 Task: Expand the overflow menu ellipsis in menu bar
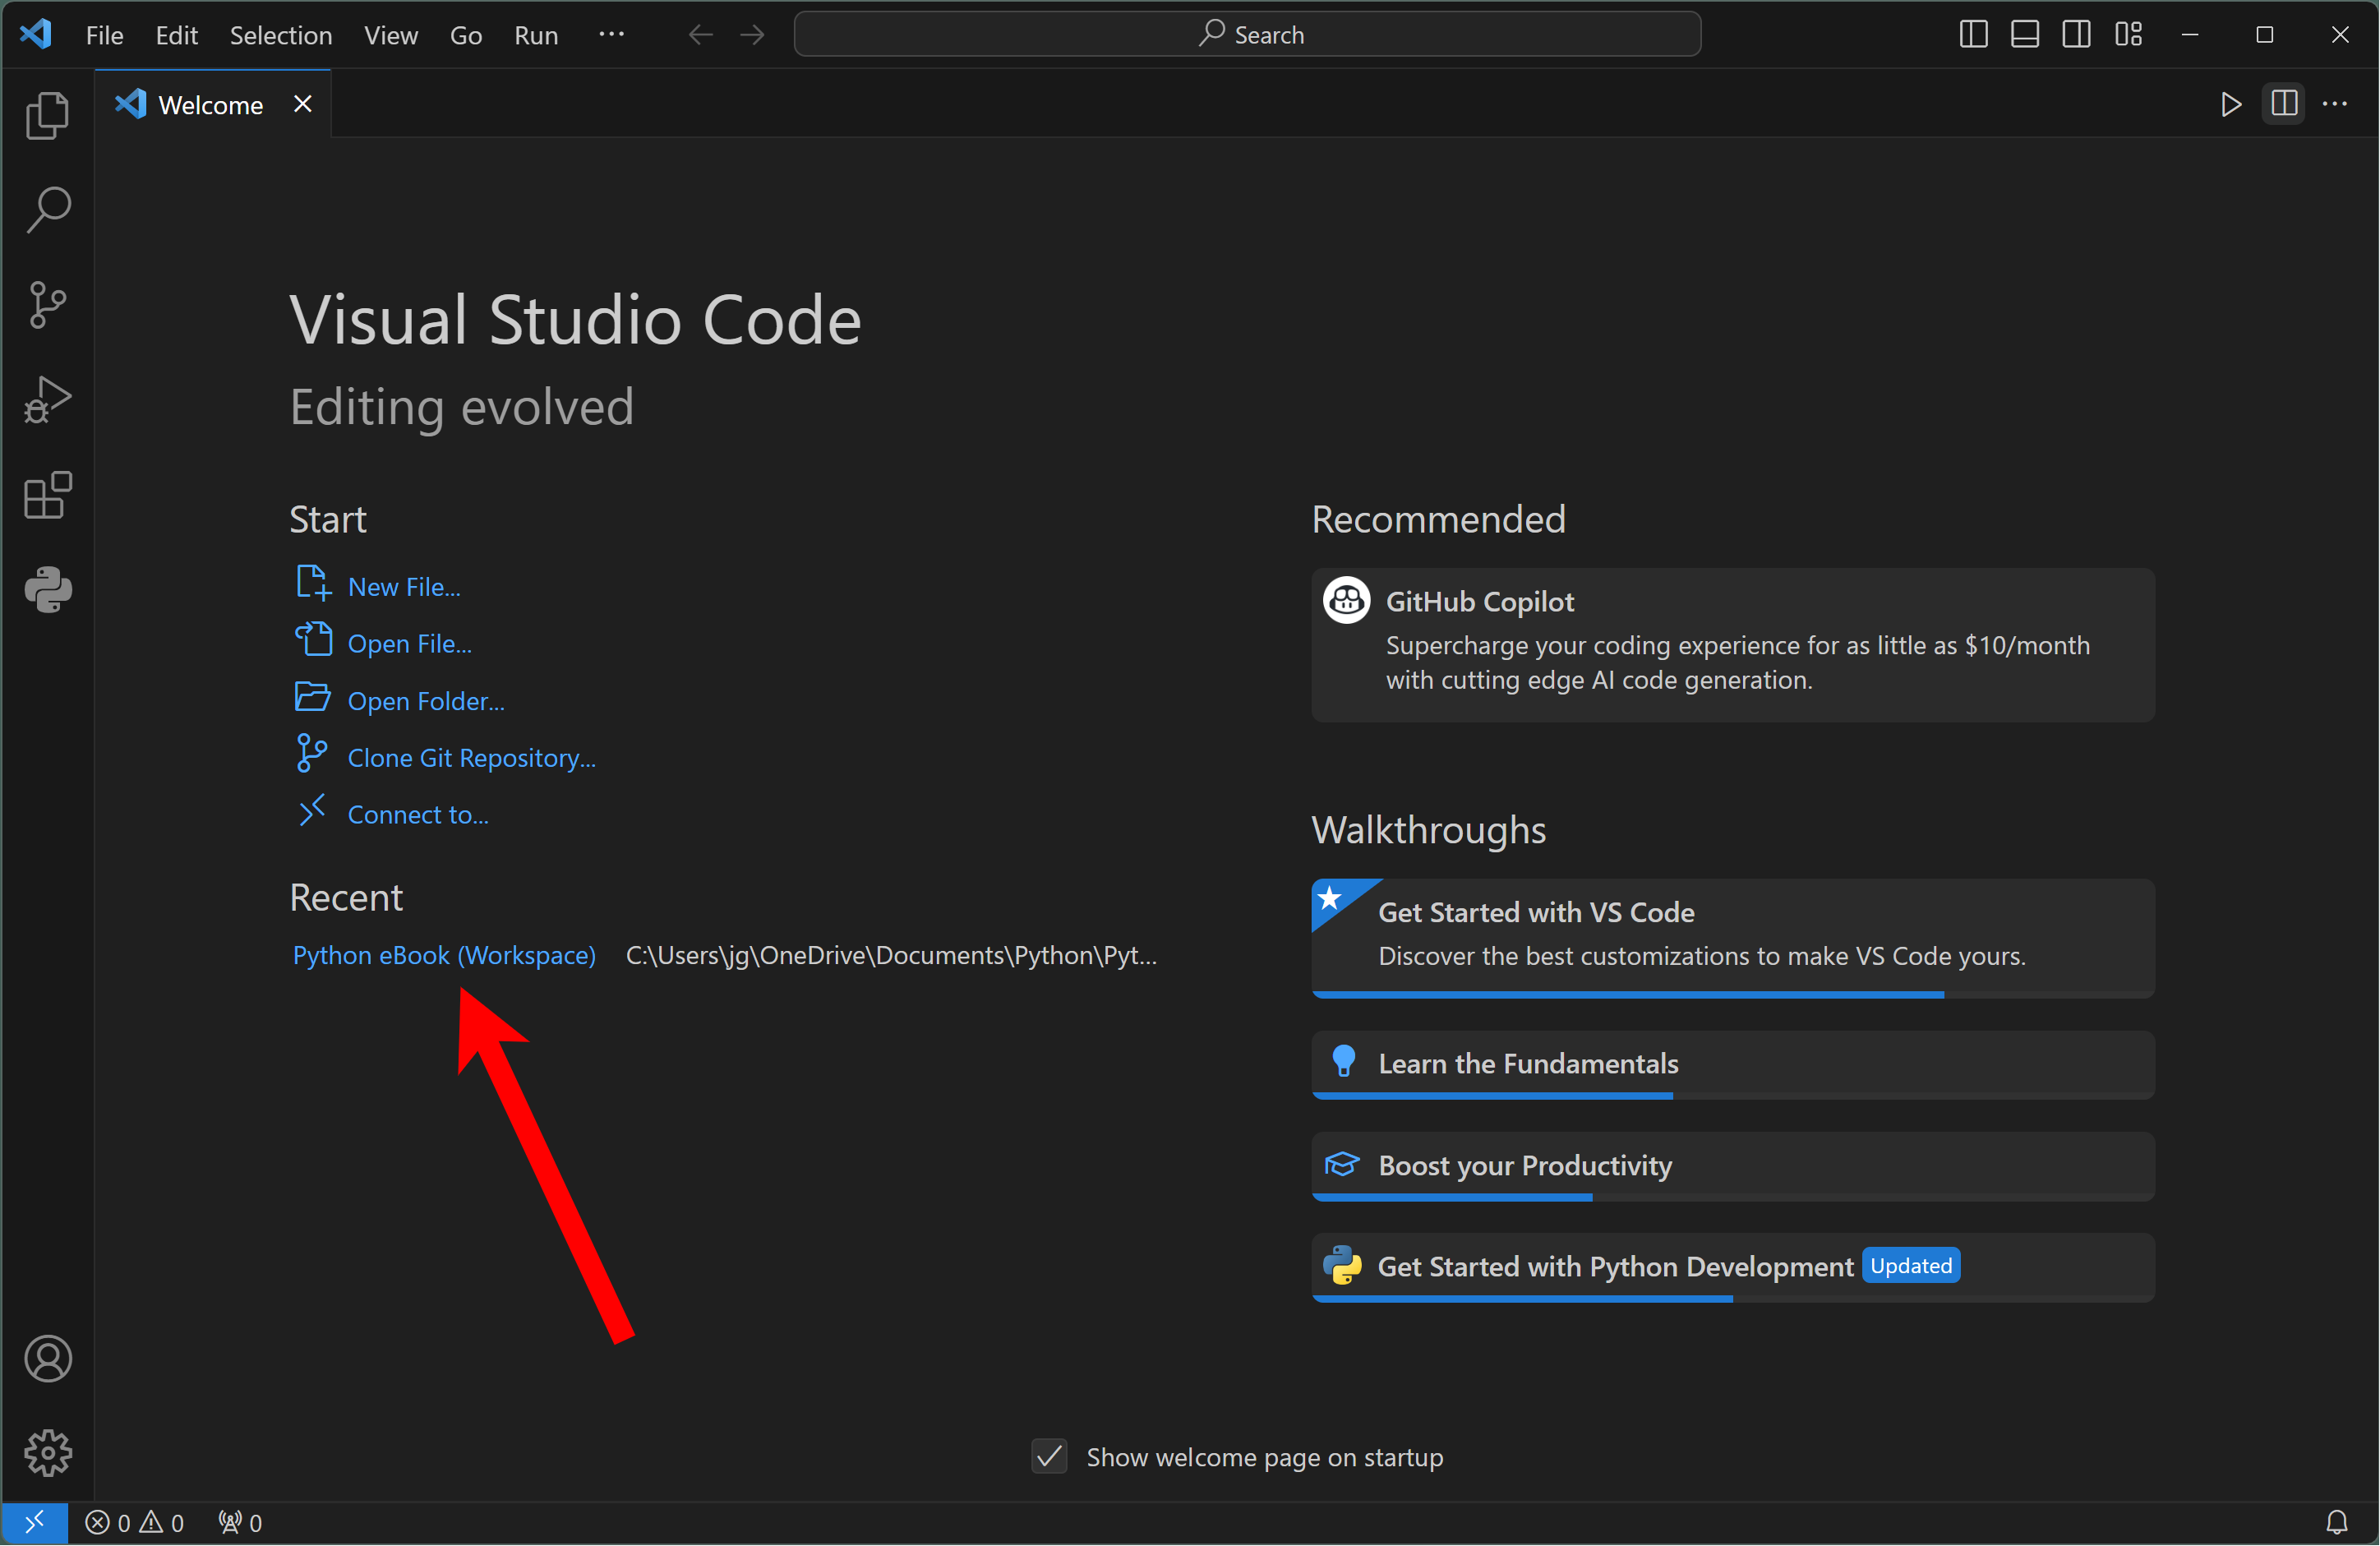[611, 35]
